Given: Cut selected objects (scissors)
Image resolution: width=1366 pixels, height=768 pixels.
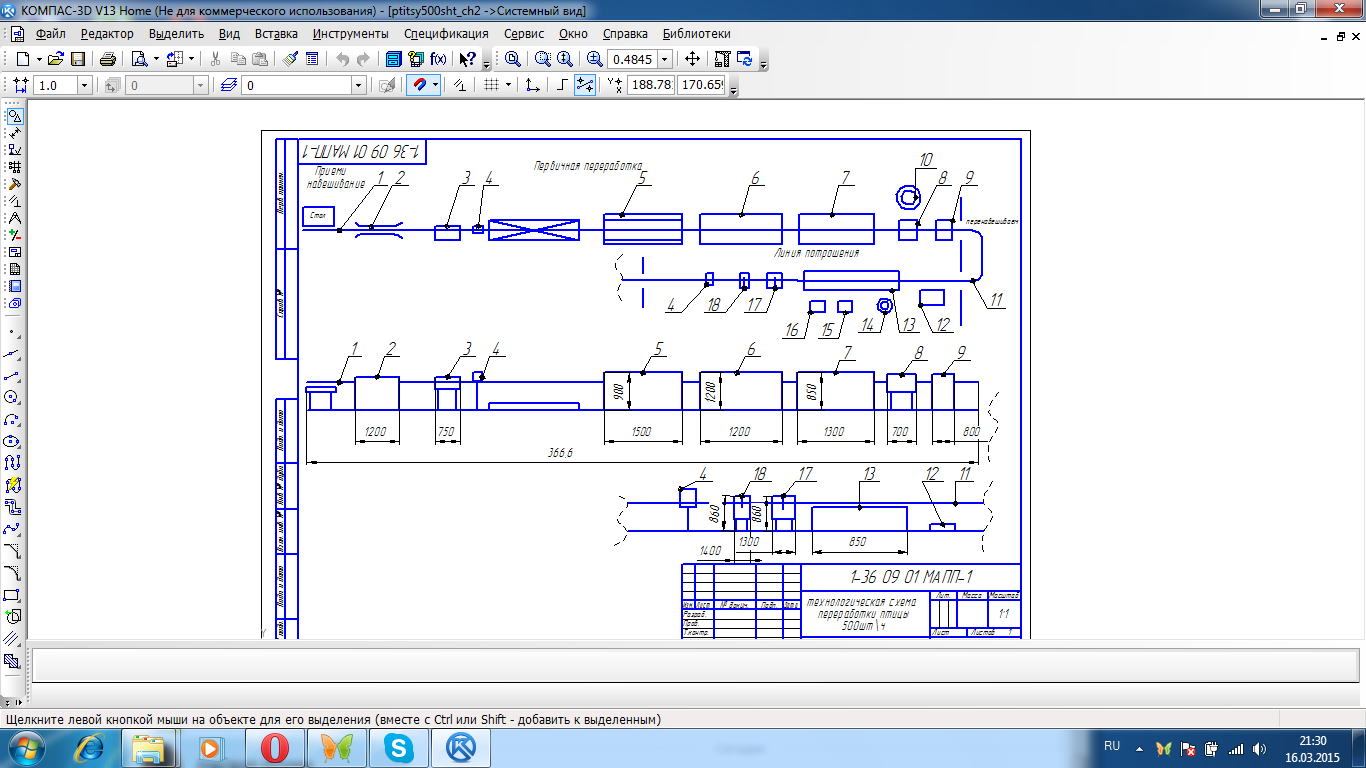Looking at the screenshot, I should 215,59.
